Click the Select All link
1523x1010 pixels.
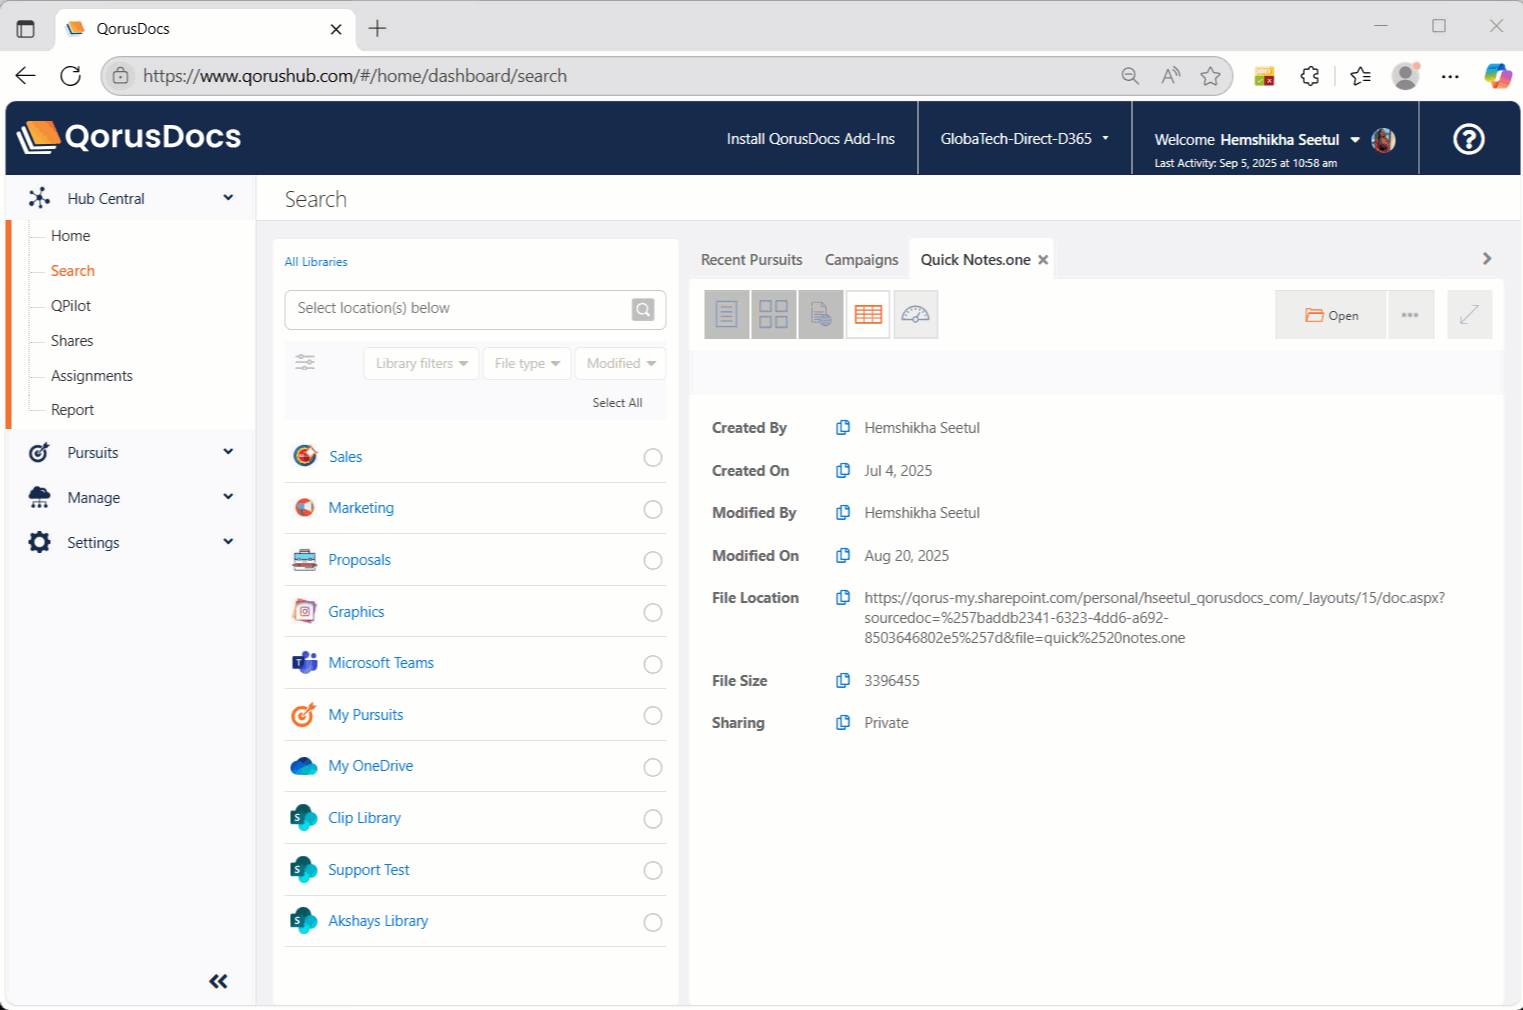pyautogui.click(x=617, y=403)
